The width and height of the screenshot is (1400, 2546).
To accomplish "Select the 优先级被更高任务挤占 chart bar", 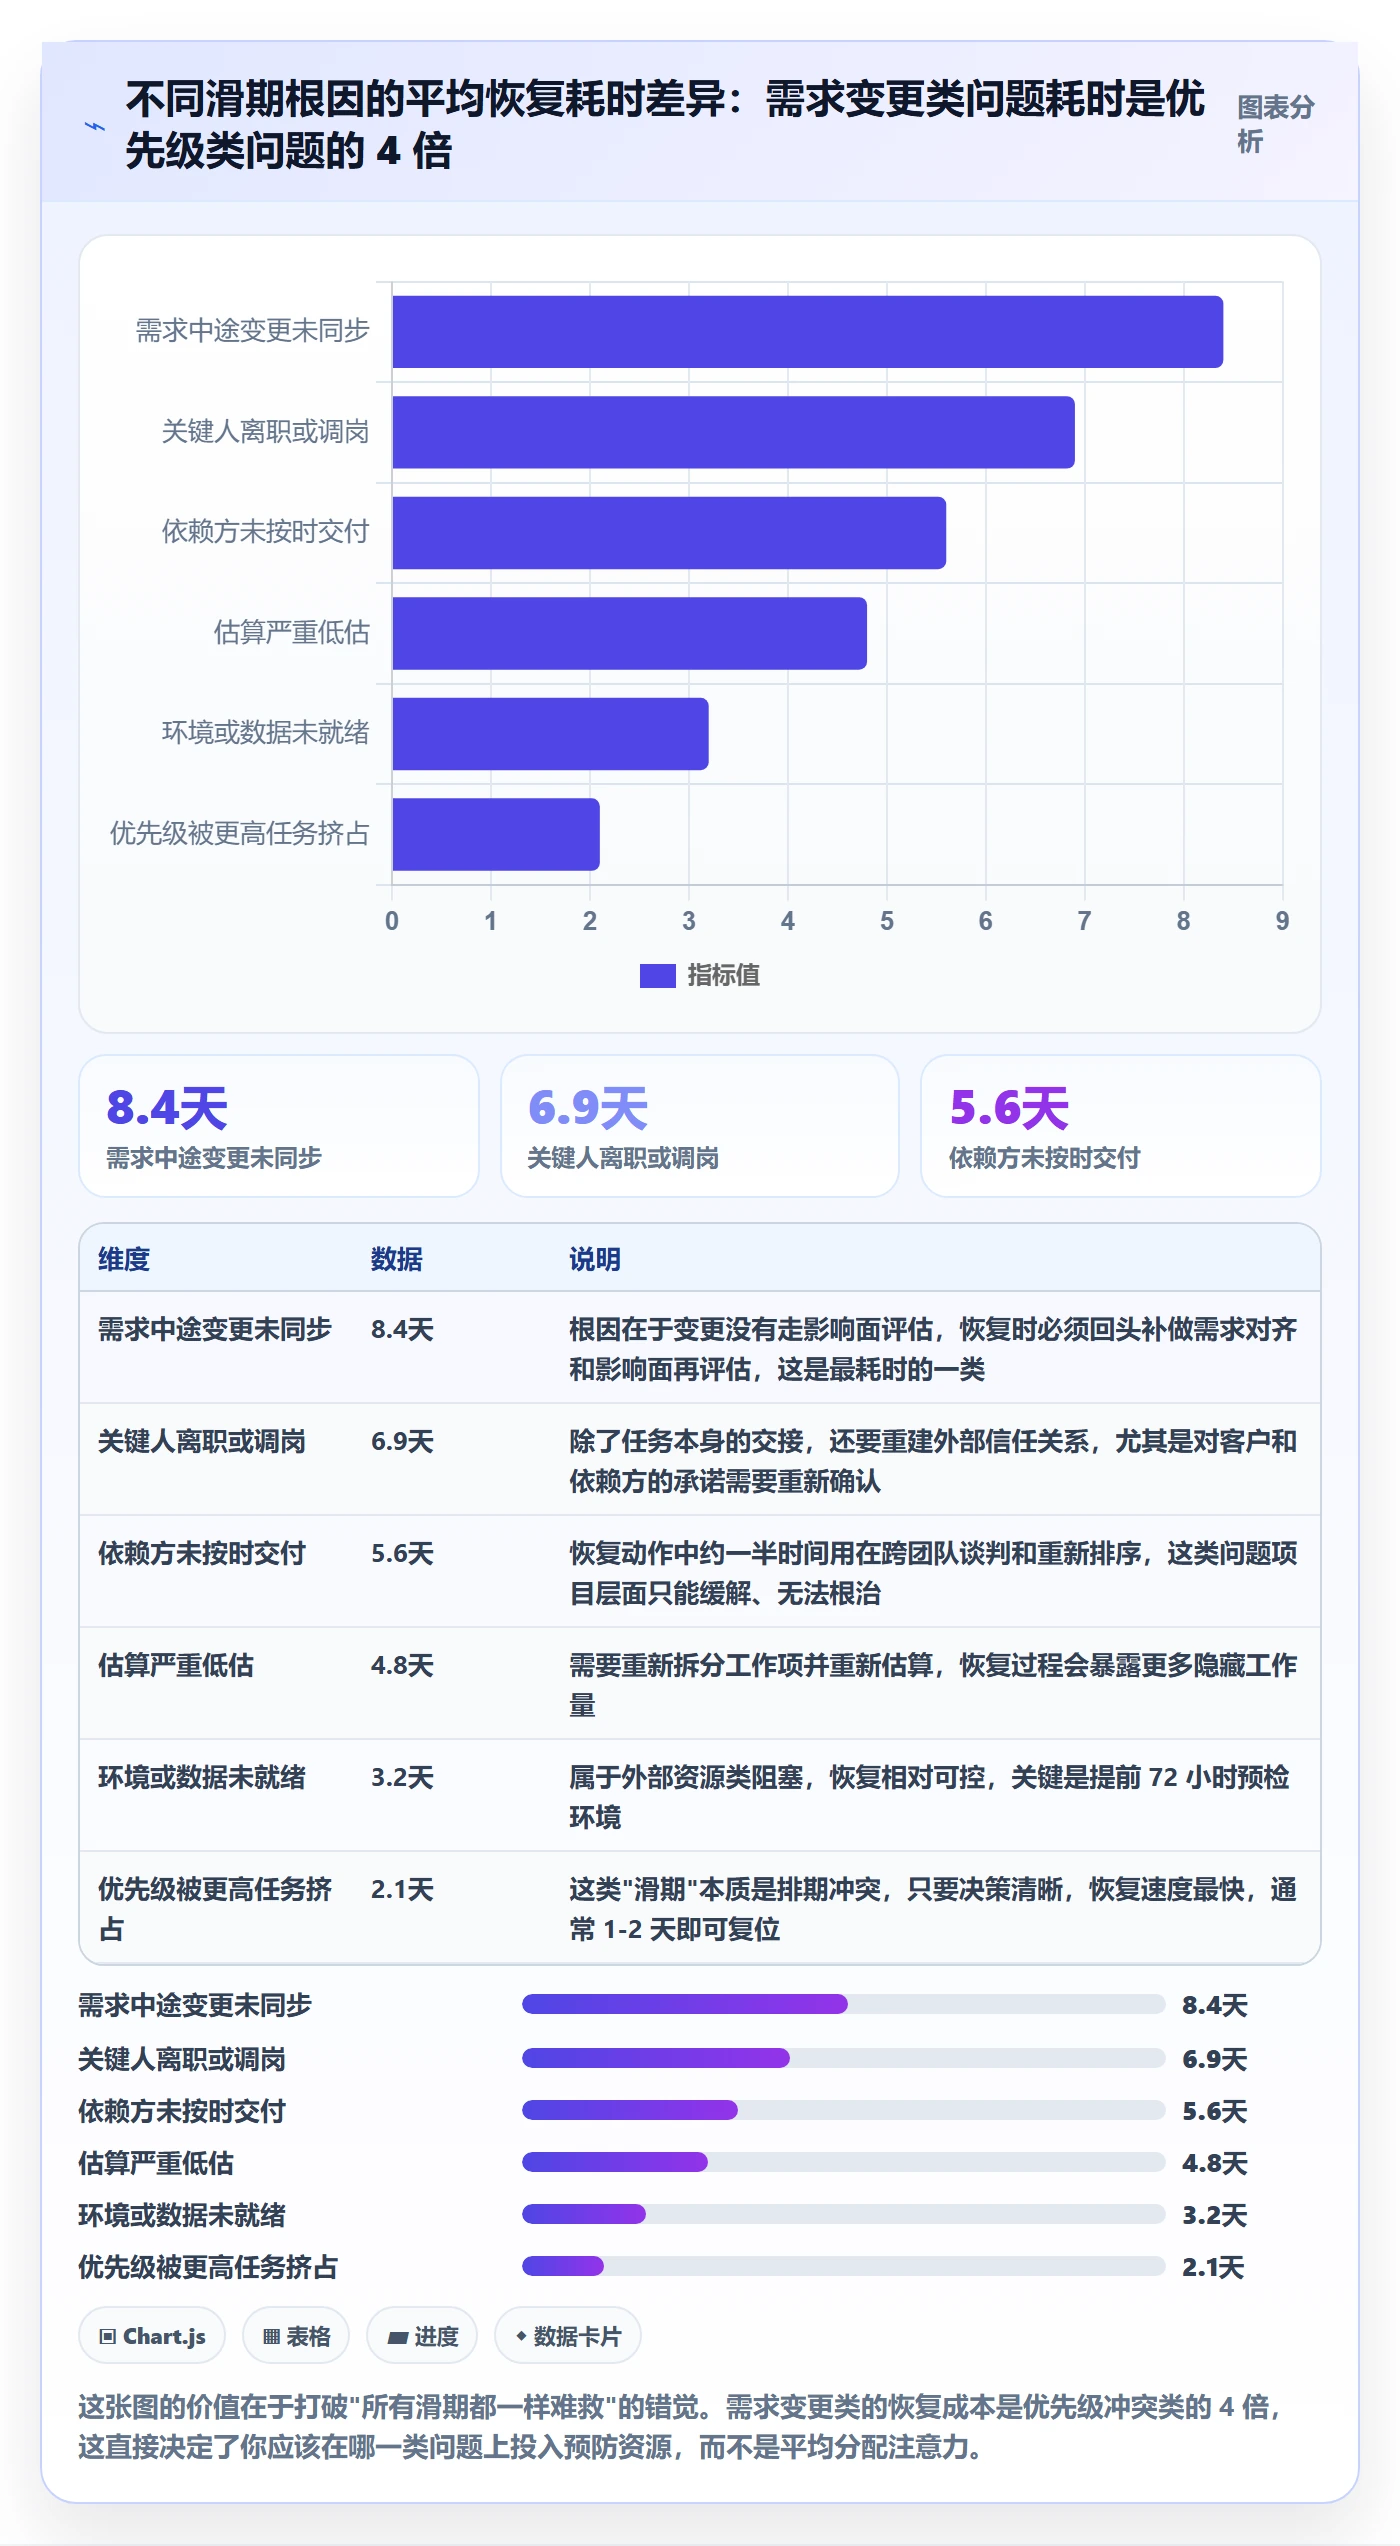I will tap(496, 834).
